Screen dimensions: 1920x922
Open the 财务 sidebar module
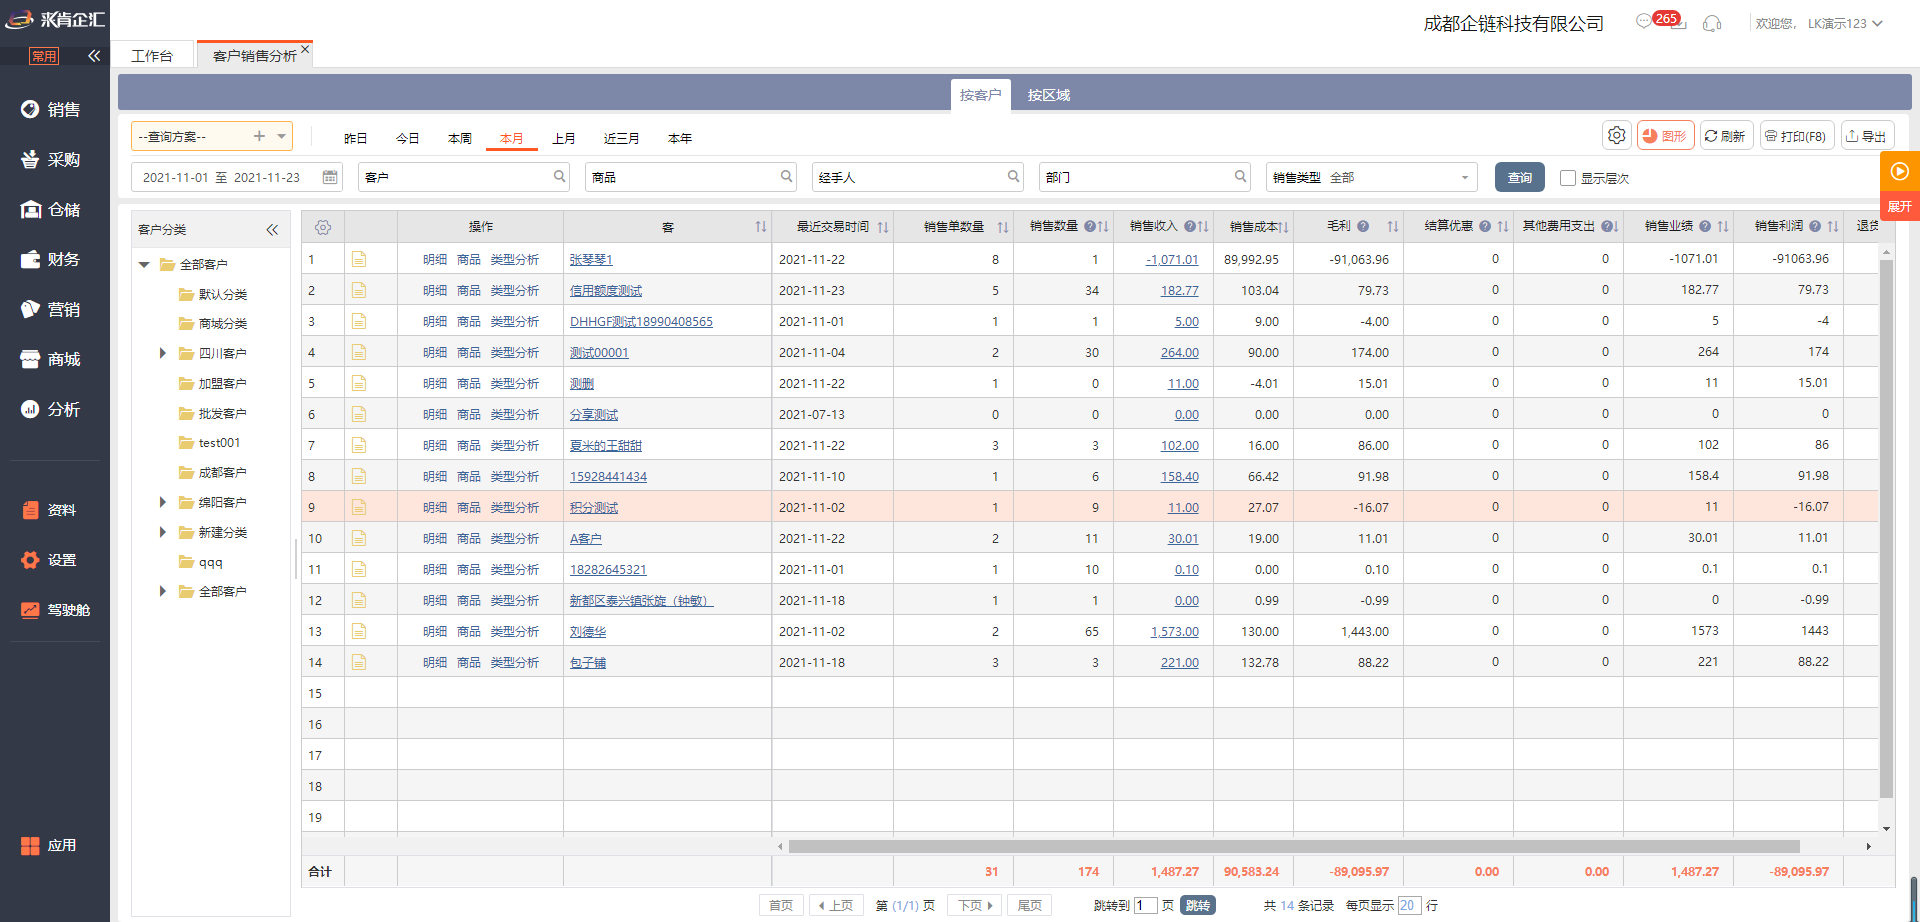click(52, 259)
